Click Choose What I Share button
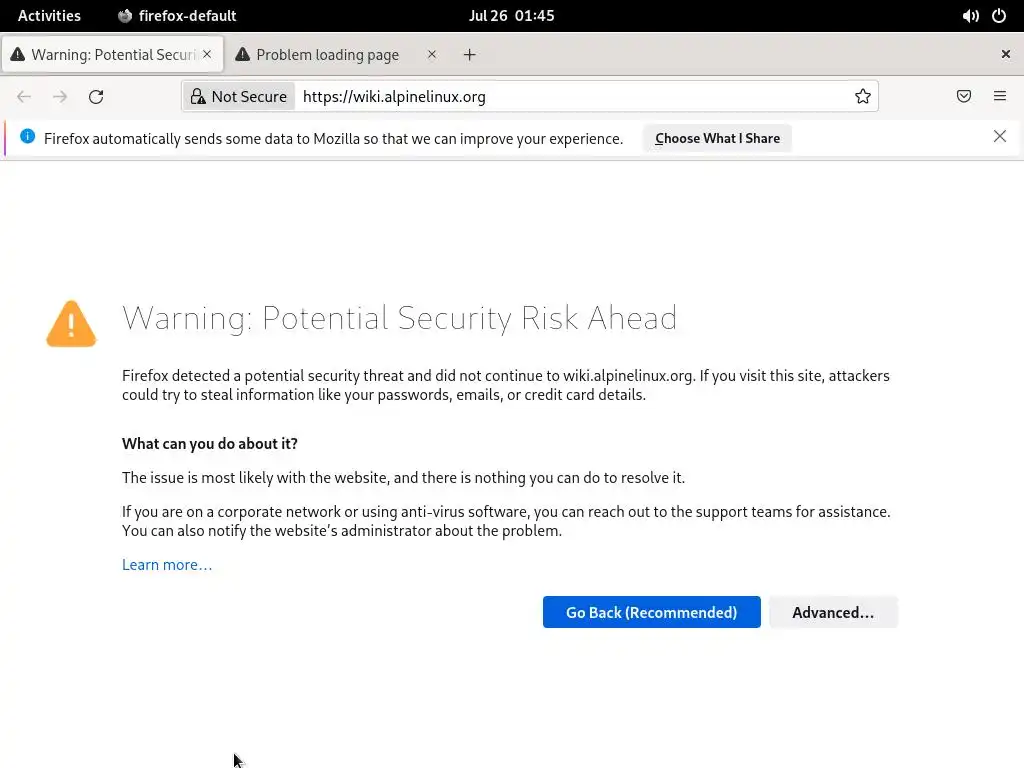The height and width of the screenshot is (768, 1024). point(717,138)
